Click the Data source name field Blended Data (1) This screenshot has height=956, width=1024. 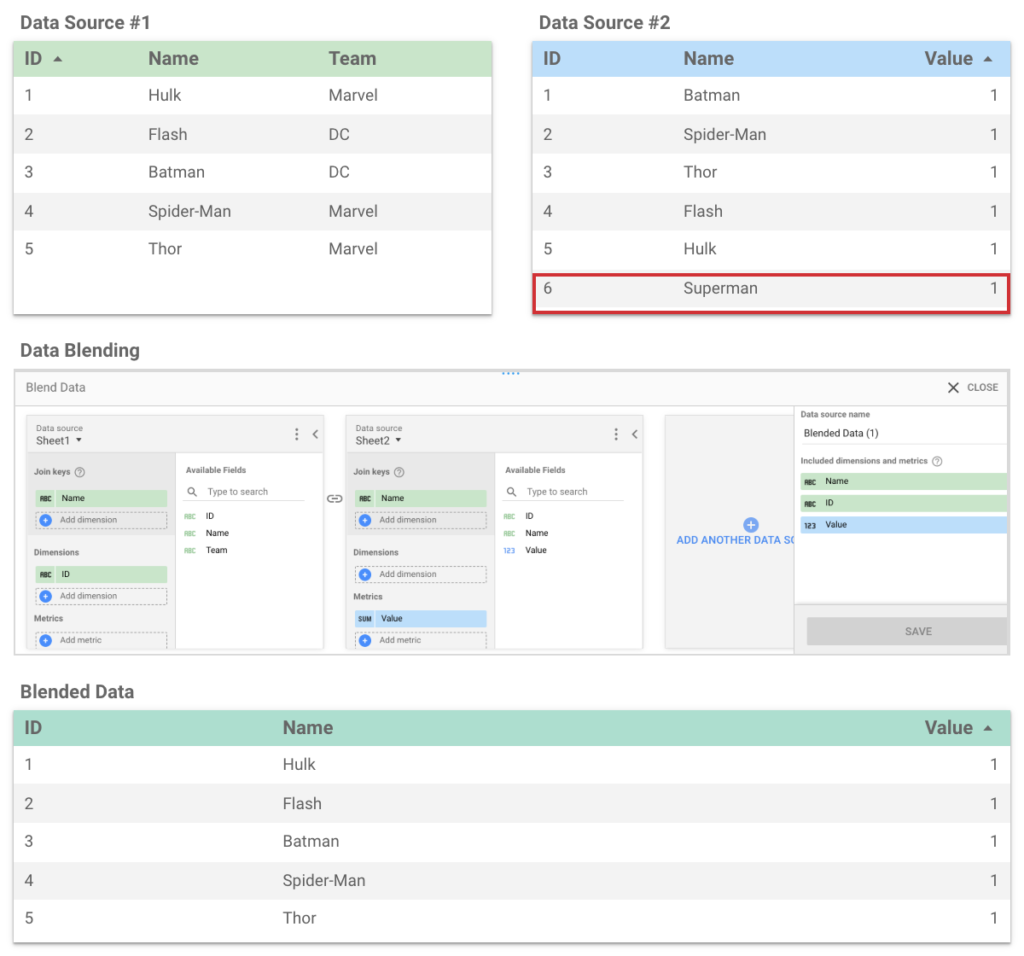[900, 433]
